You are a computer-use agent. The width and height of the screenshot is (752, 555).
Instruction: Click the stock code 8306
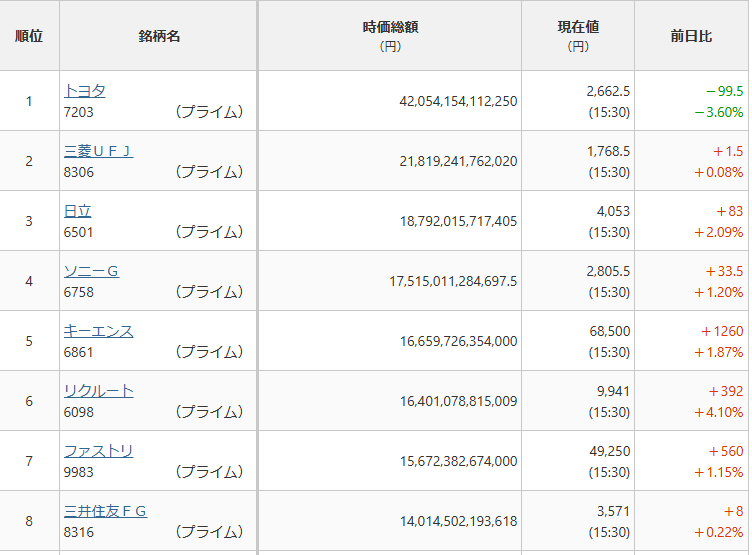(79, 172)
